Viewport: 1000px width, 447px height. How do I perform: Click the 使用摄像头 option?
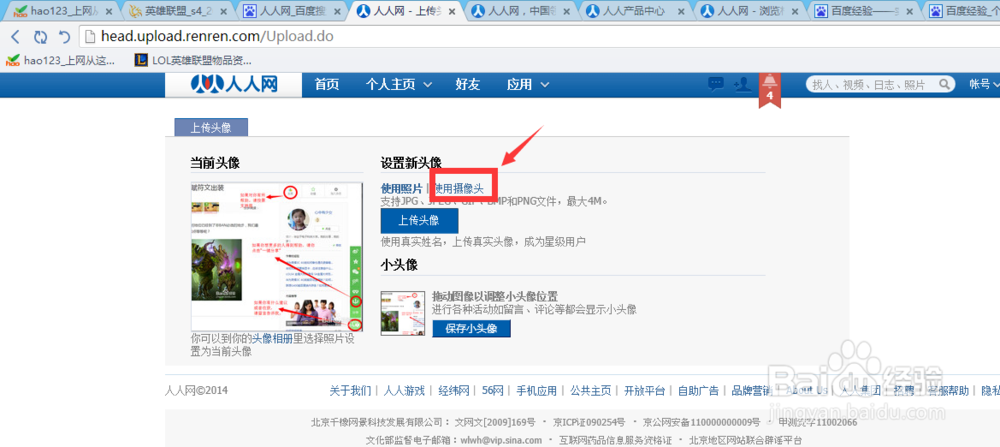[459, 189]
